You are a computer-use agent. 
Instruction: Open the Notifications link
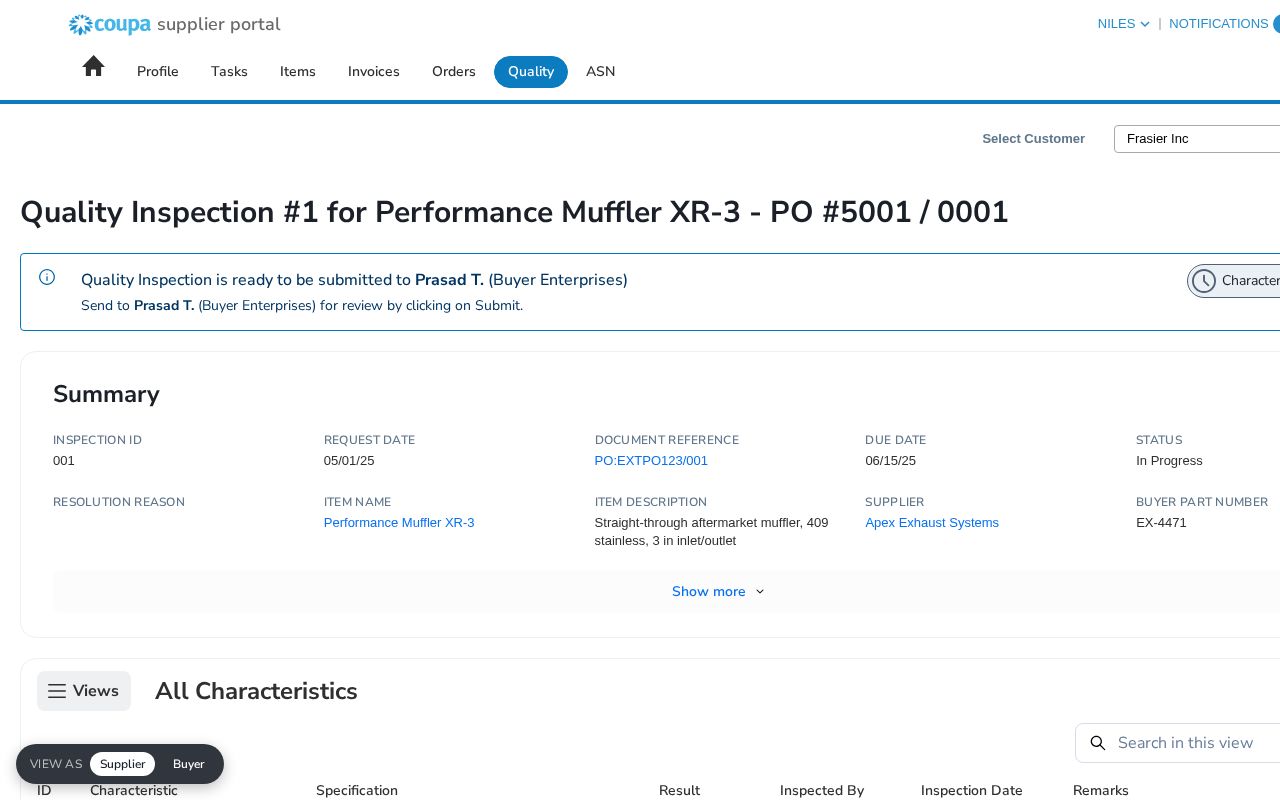[1219, 24]
